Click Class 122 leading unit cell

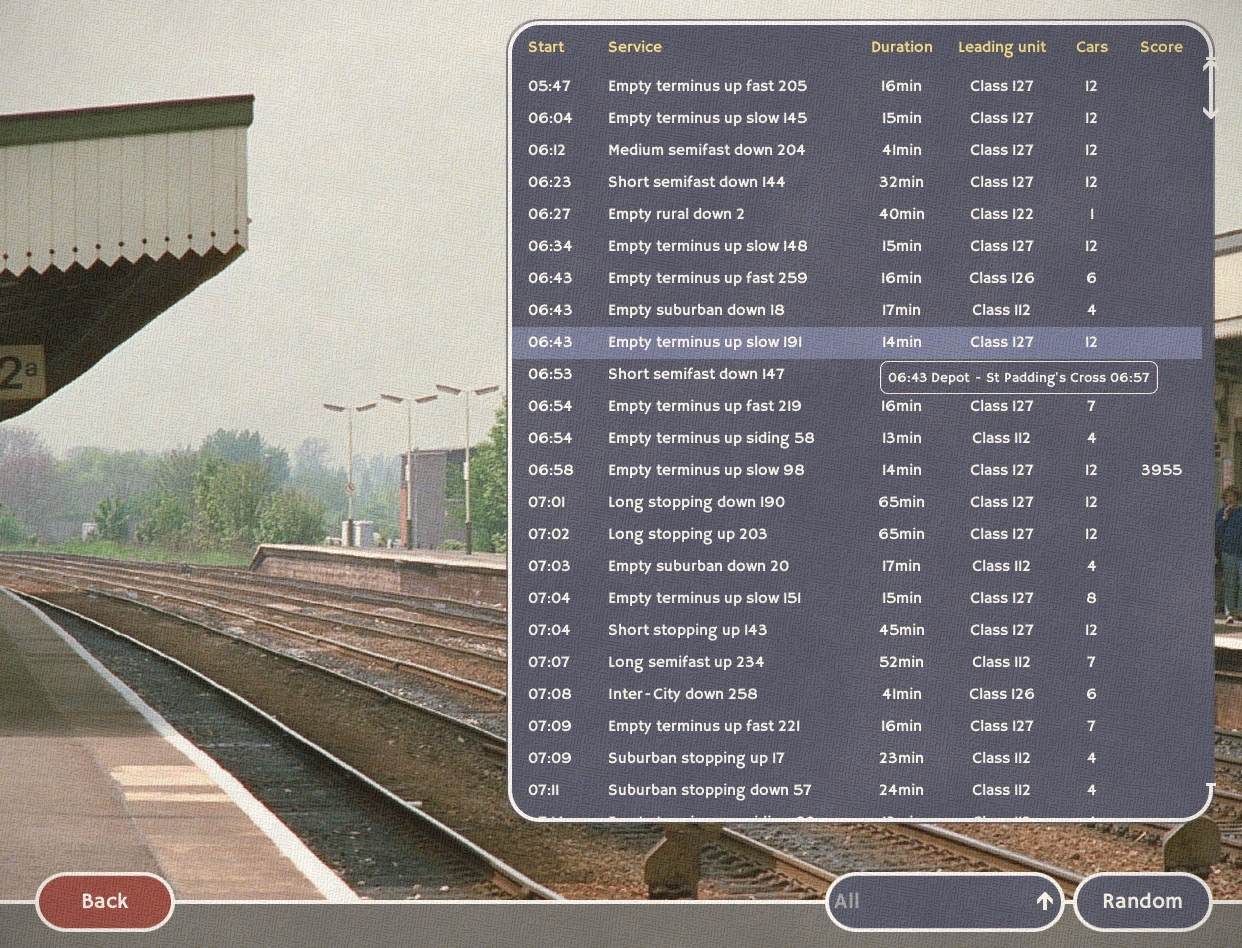click(1002, 214)
